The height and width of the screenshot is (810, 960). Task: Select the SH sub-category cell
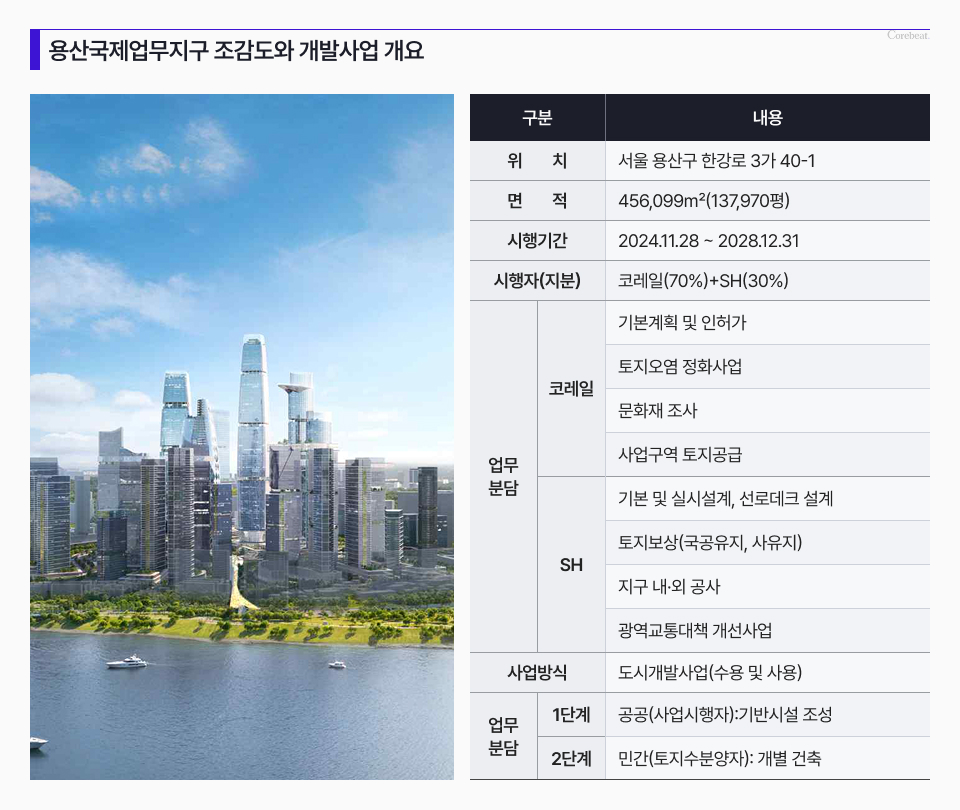coord(571,565)
